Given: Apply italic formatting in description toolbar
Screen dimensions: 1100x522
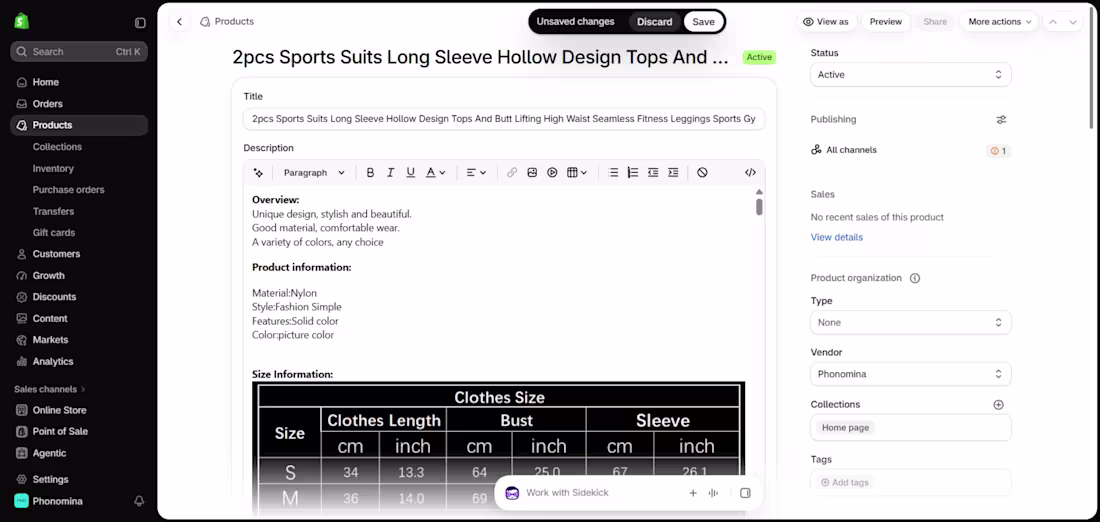Looking at the screenshot, I should (x=391, y=173).
